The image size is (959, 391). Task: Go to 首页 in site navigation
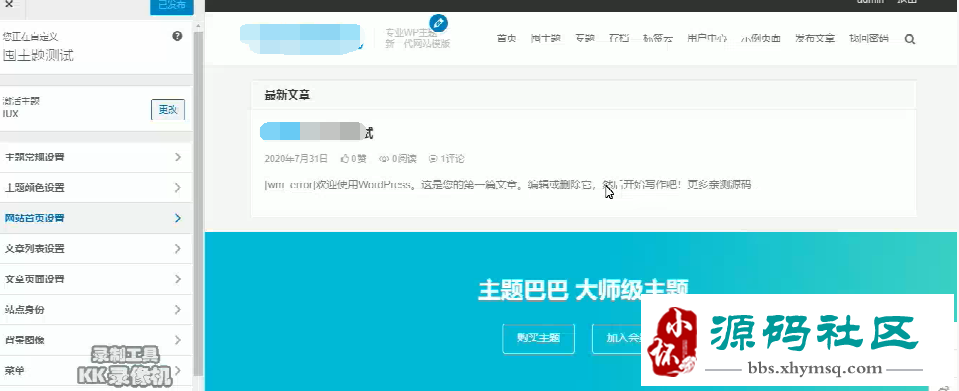pyautogui.click(x=506, y=39)
